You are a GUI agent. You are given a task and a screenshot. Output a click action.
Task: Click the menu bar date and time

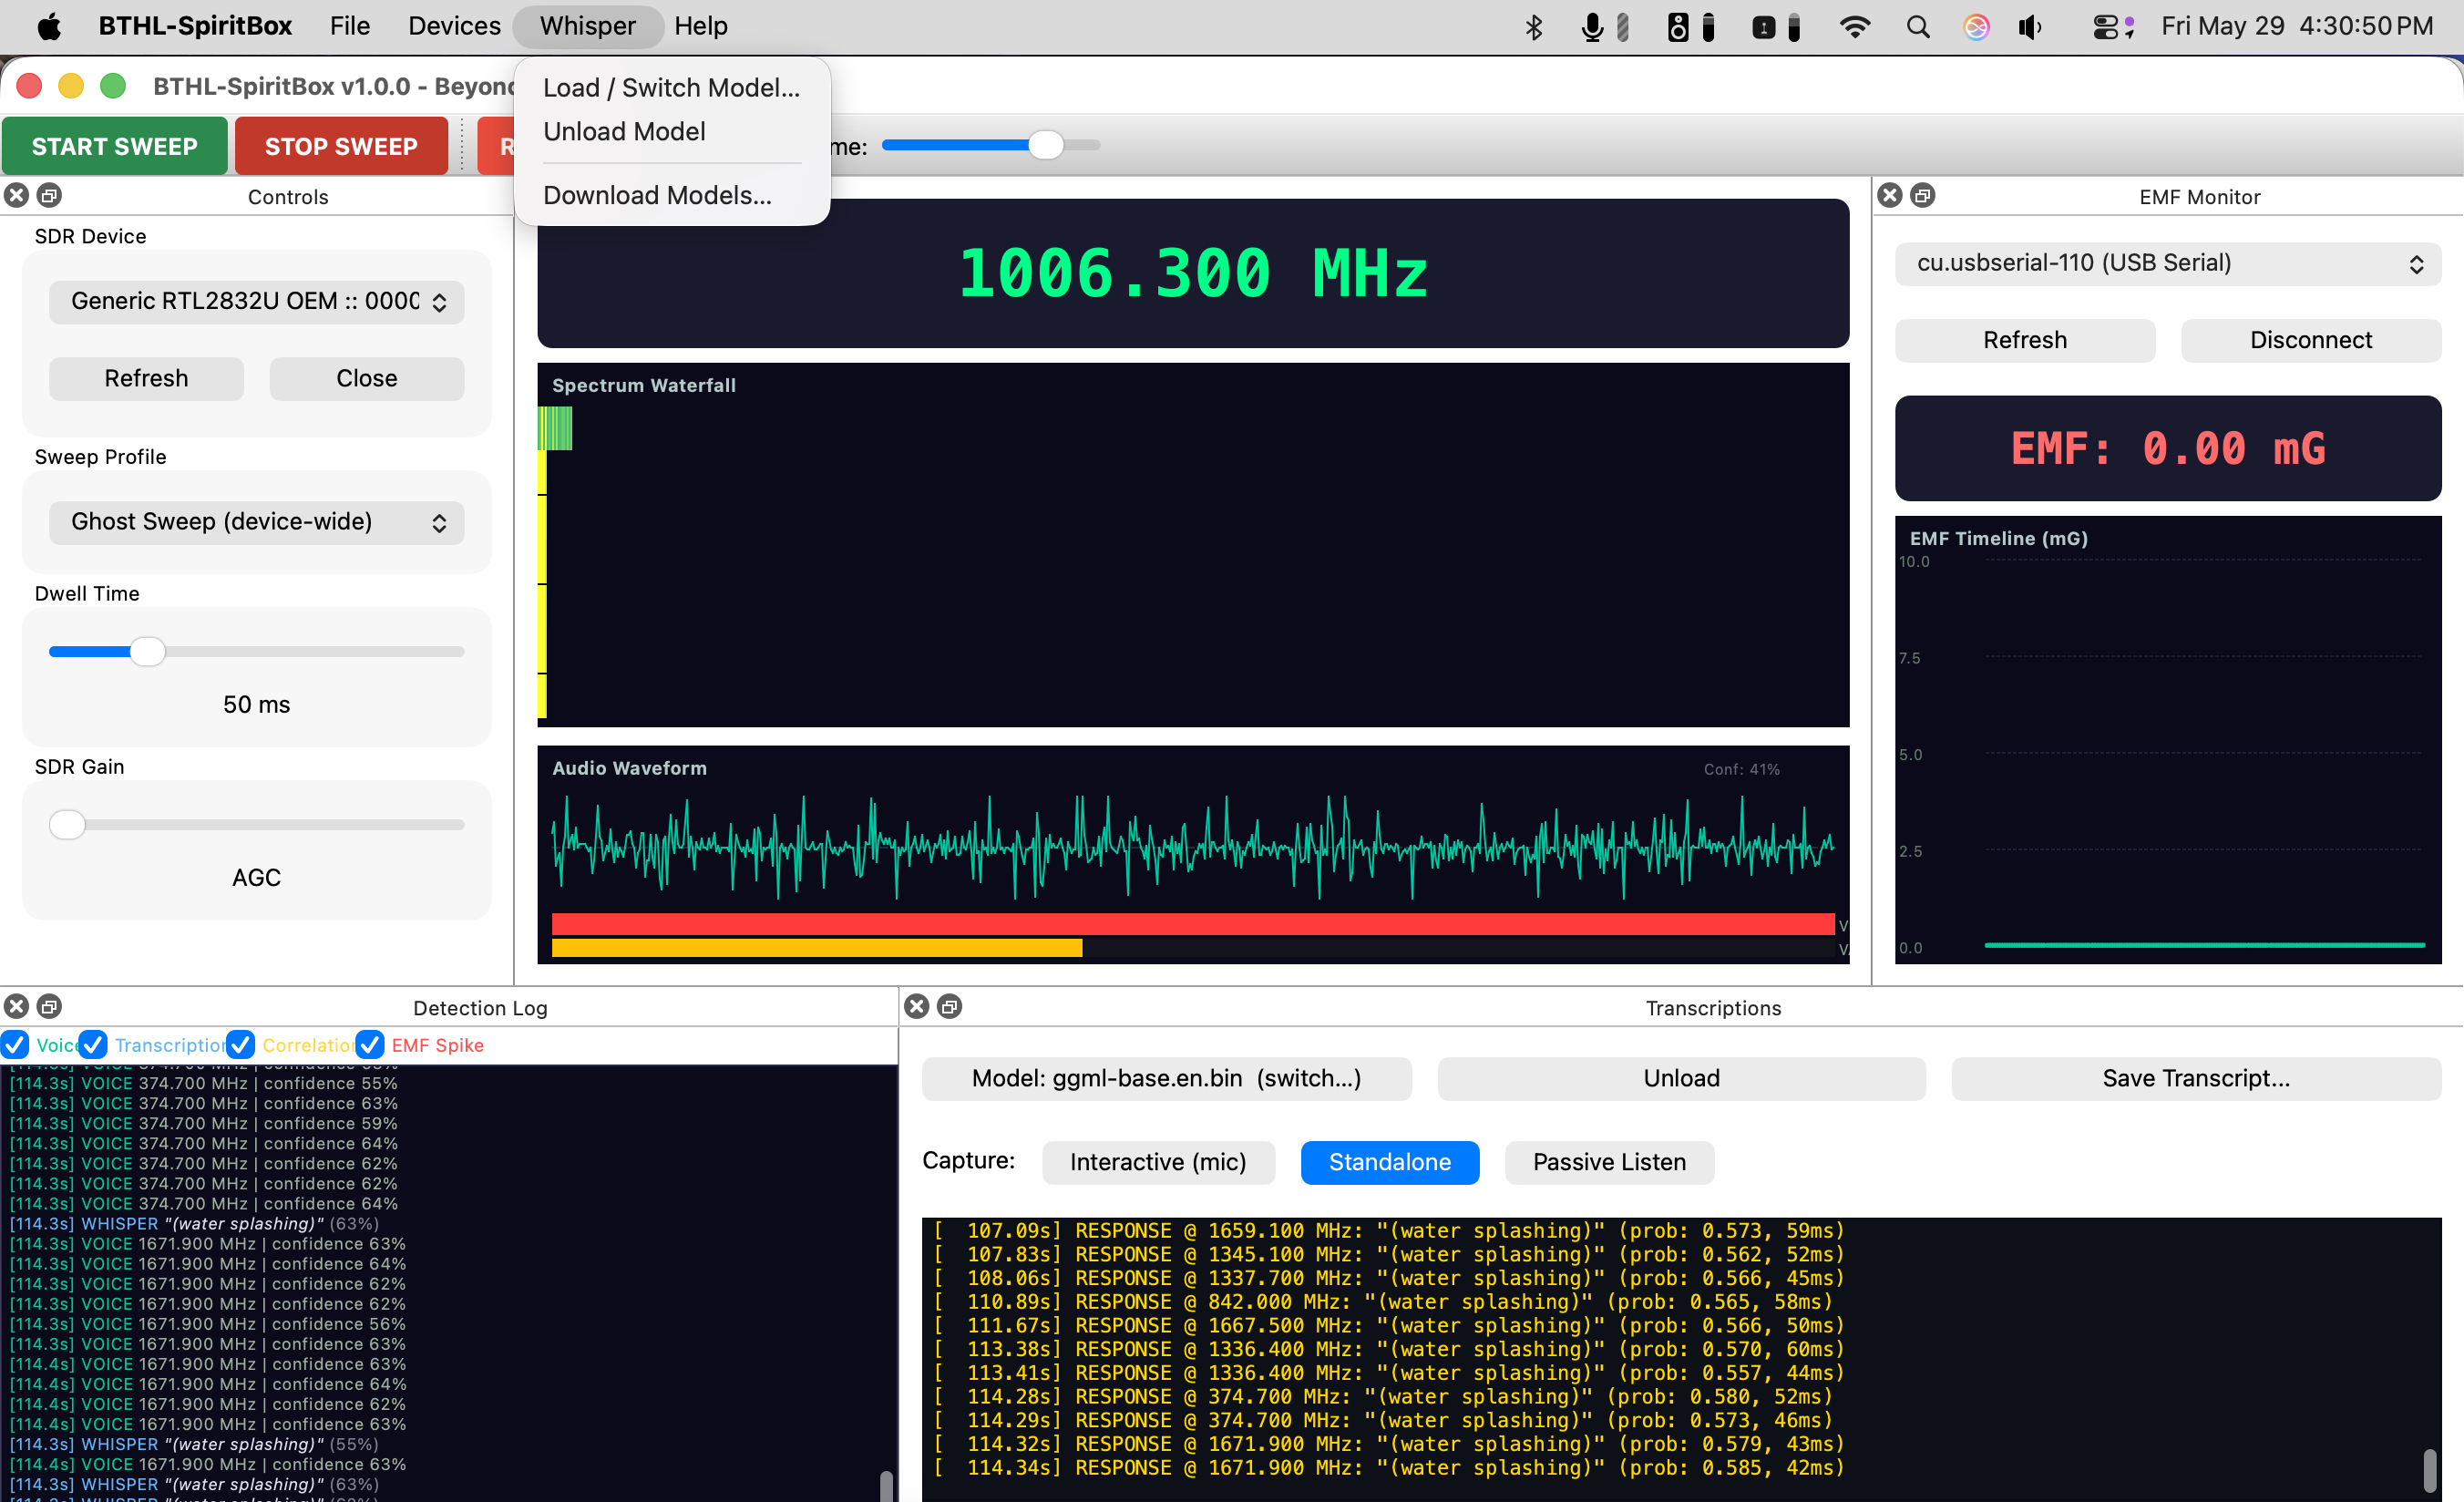pyautogui.click(x=2297, y=26)
